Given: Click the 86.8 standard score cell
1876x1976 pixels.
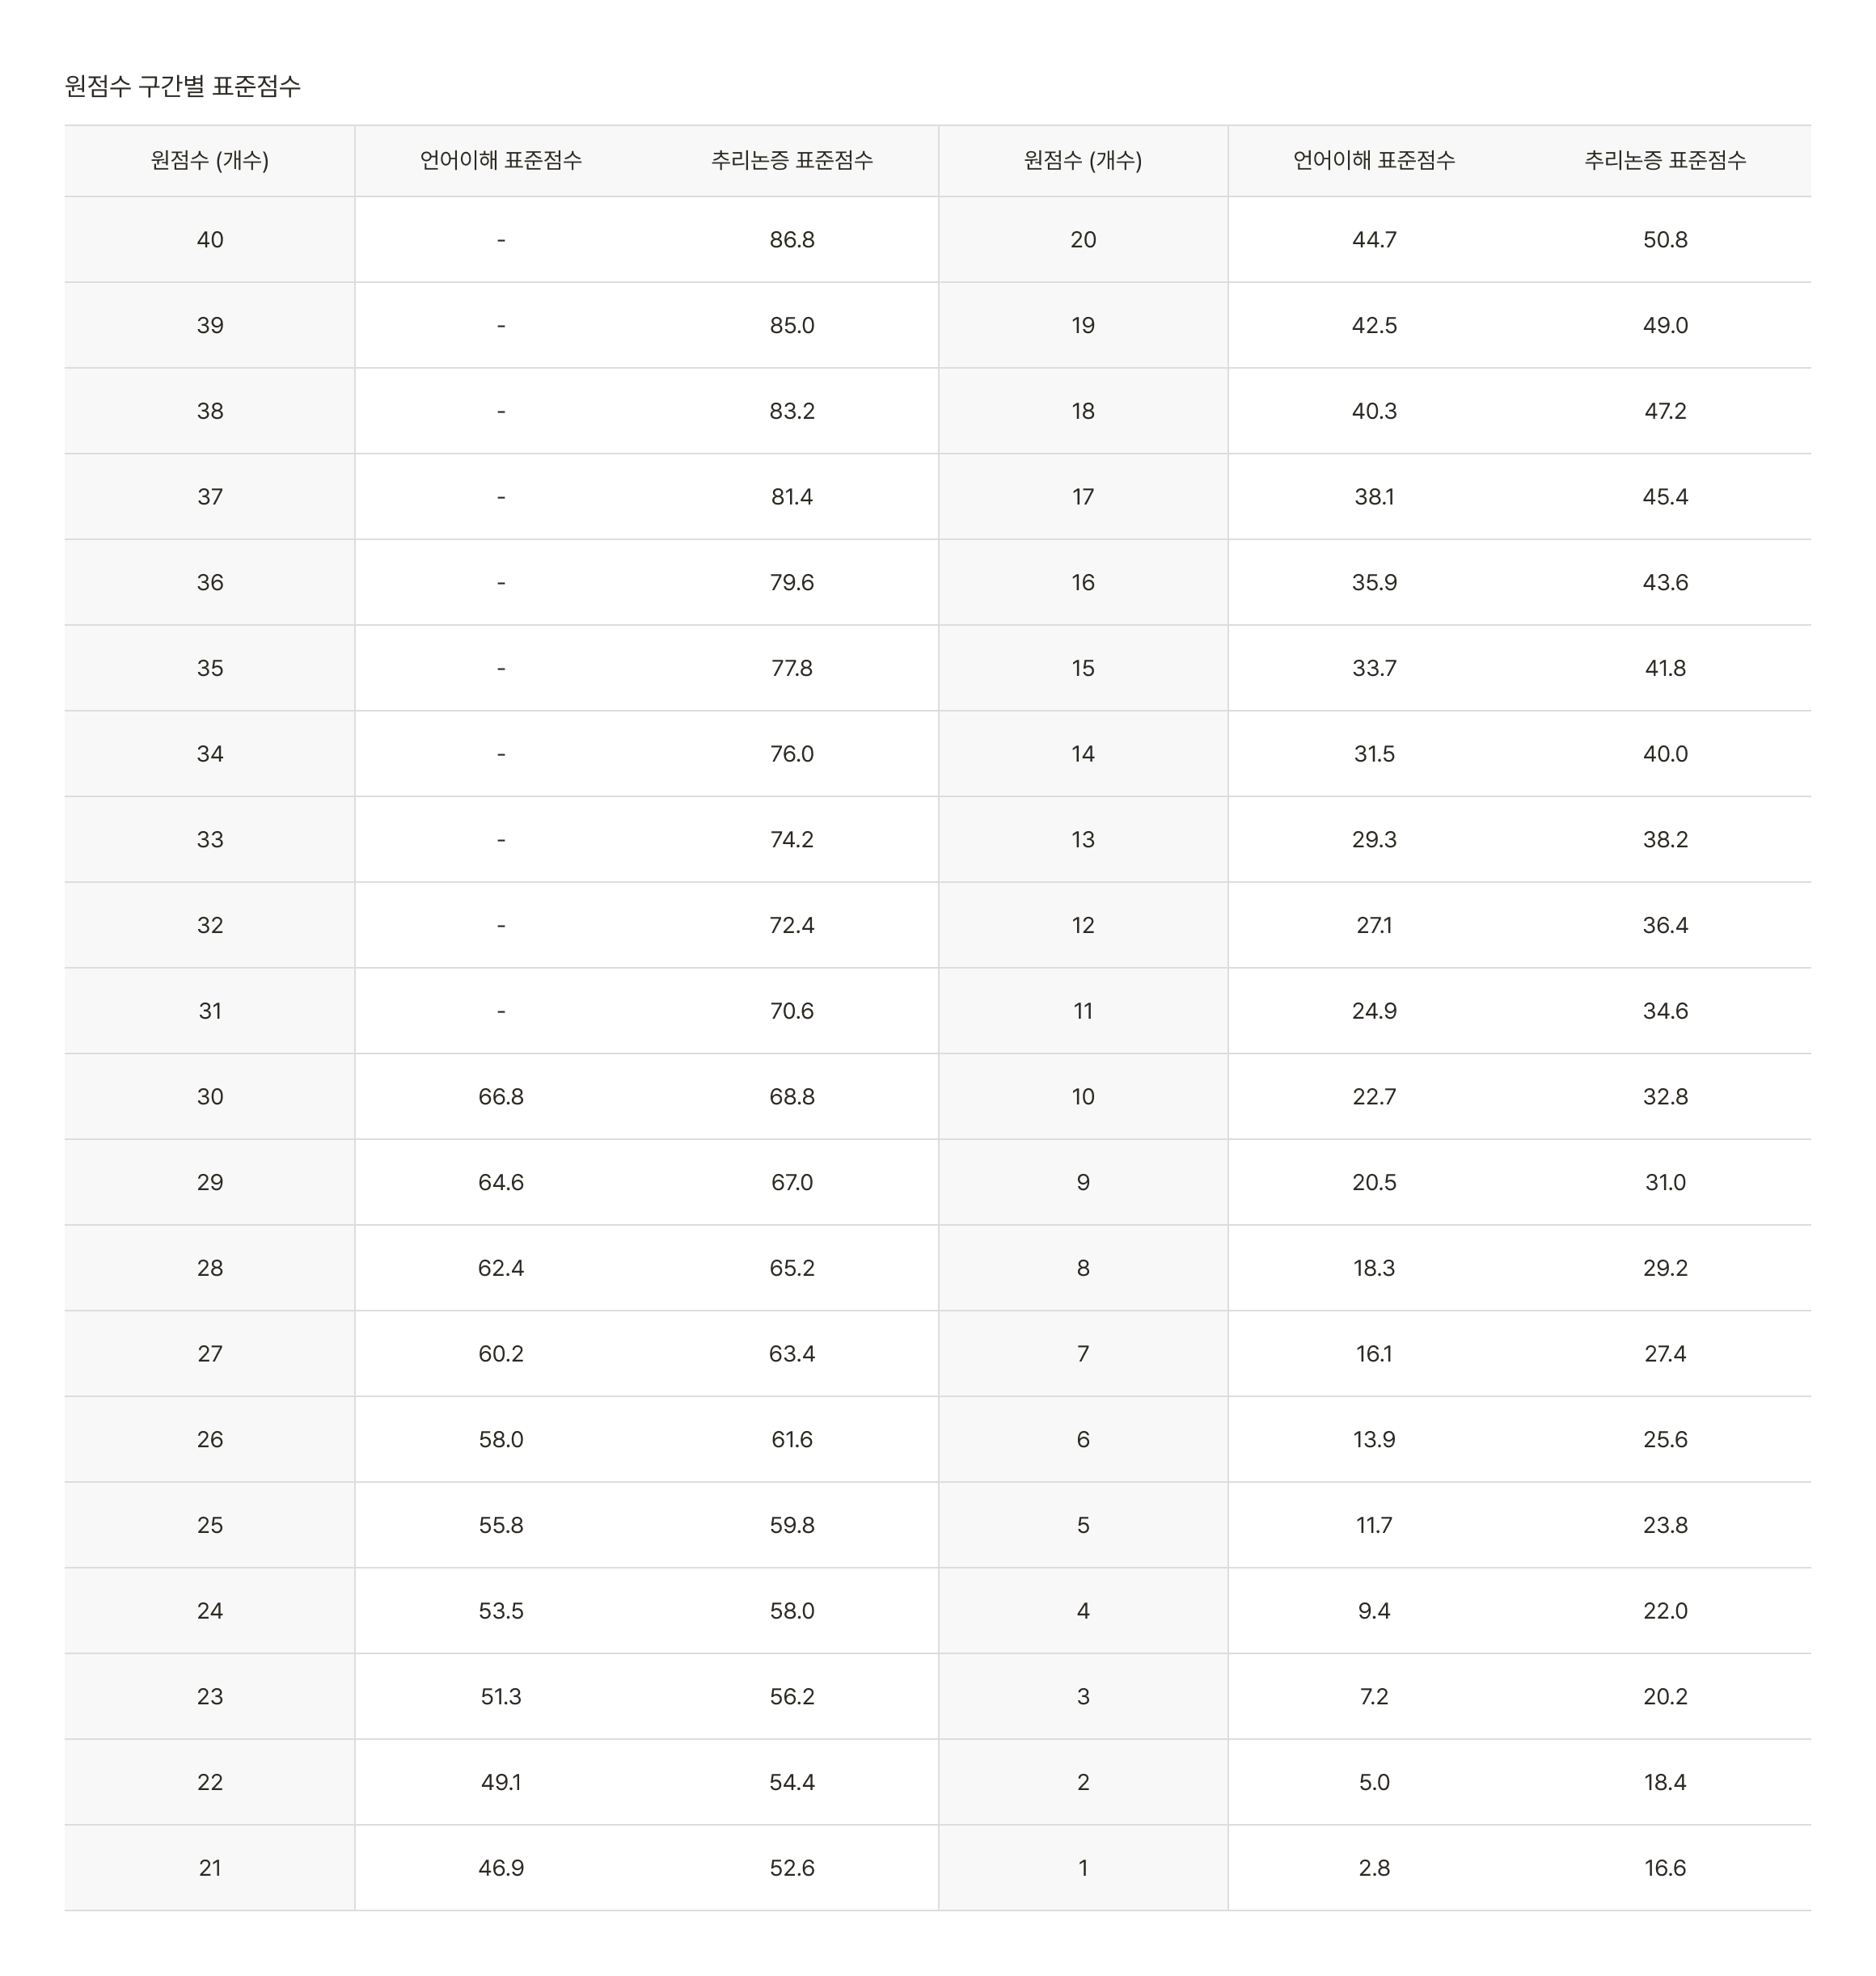Looking at the screenshot, I should point(792,240).
